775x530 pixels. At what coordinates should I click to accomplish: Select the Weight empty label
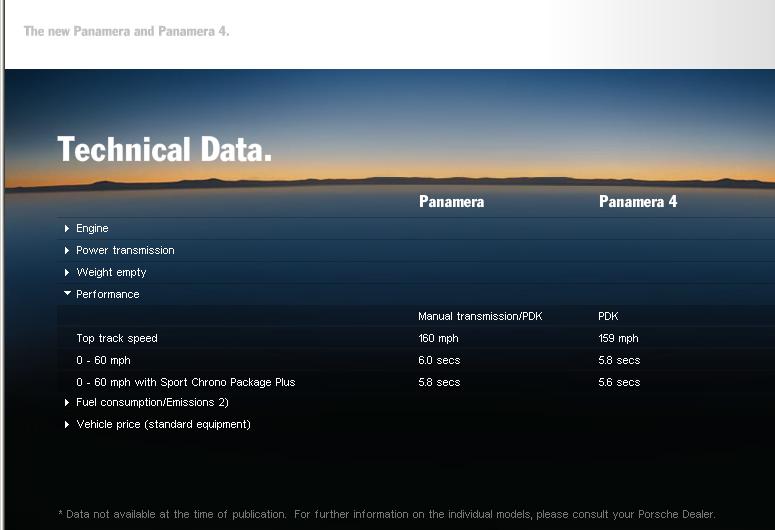(x=111, y=272)
